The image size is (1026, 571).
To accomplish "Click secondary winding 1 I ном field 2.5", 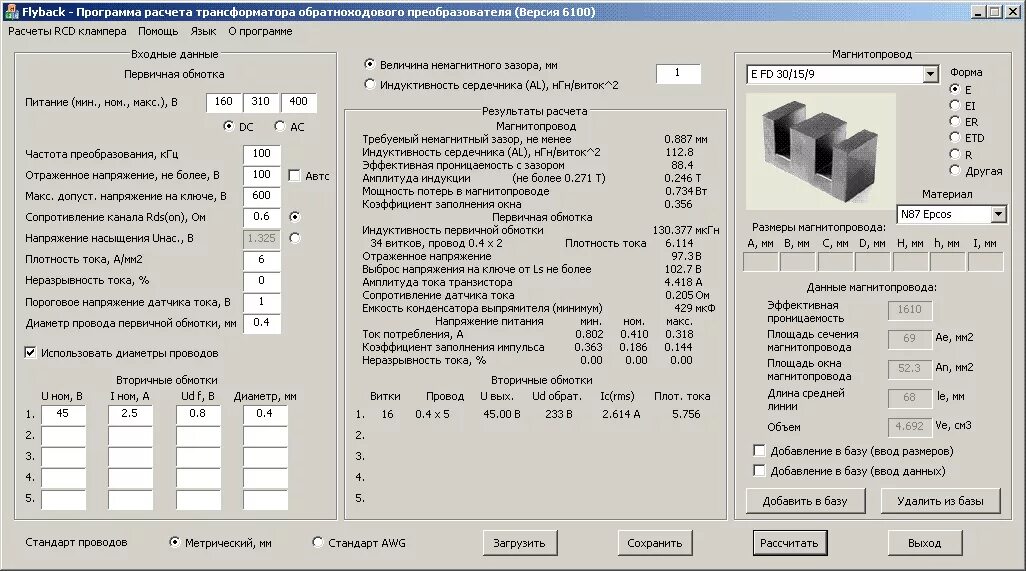I will (x=130, y=415).
